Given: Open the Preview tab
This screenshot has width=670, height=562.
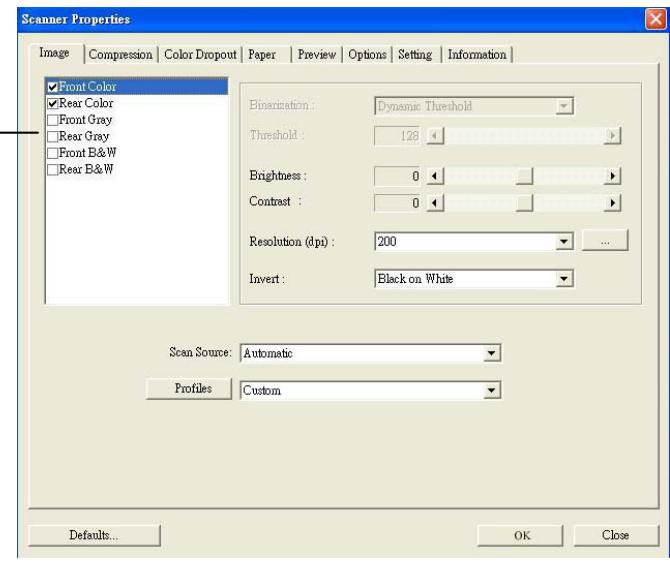Looking at the screenshot, I should pyautogui.click(x=317, y=55).
